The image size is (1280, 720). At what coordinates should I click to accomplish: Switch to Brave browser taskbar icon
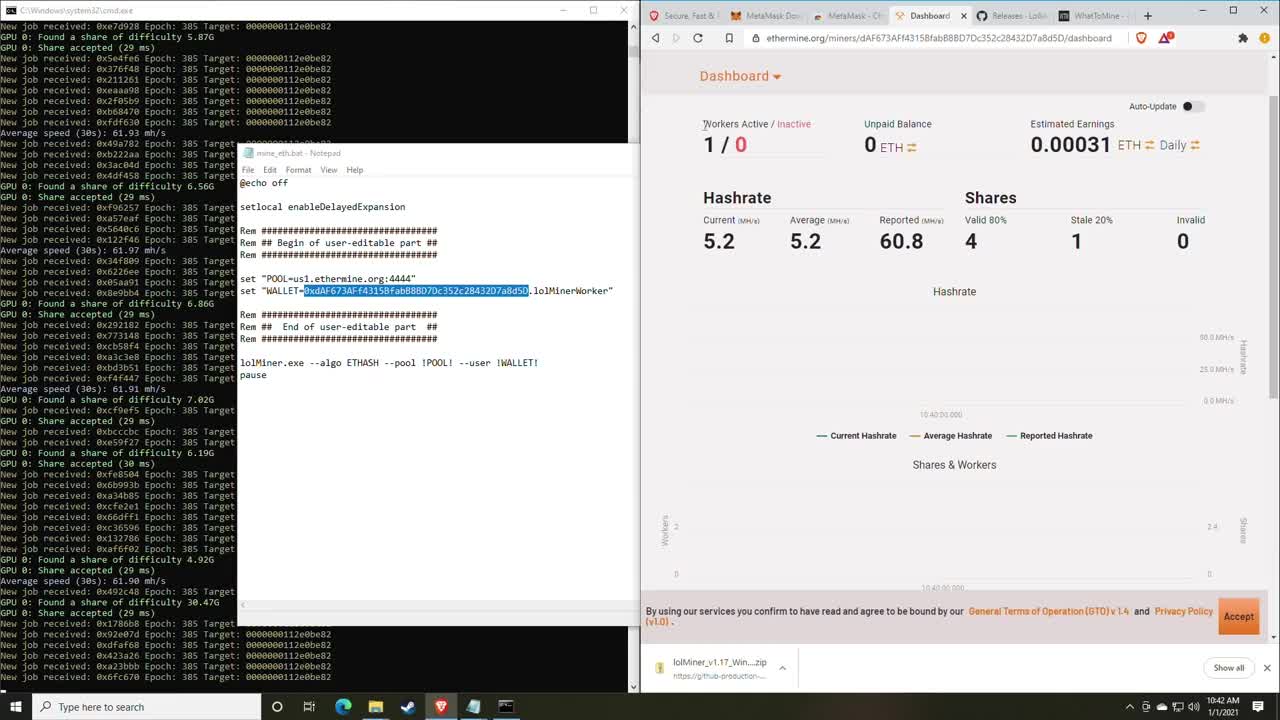click(x=441, y=707)
